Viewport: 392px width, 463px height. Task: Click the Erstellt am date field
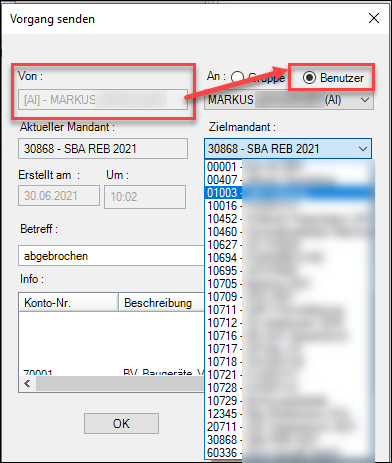pyautogui.click(x=59, y=196)
